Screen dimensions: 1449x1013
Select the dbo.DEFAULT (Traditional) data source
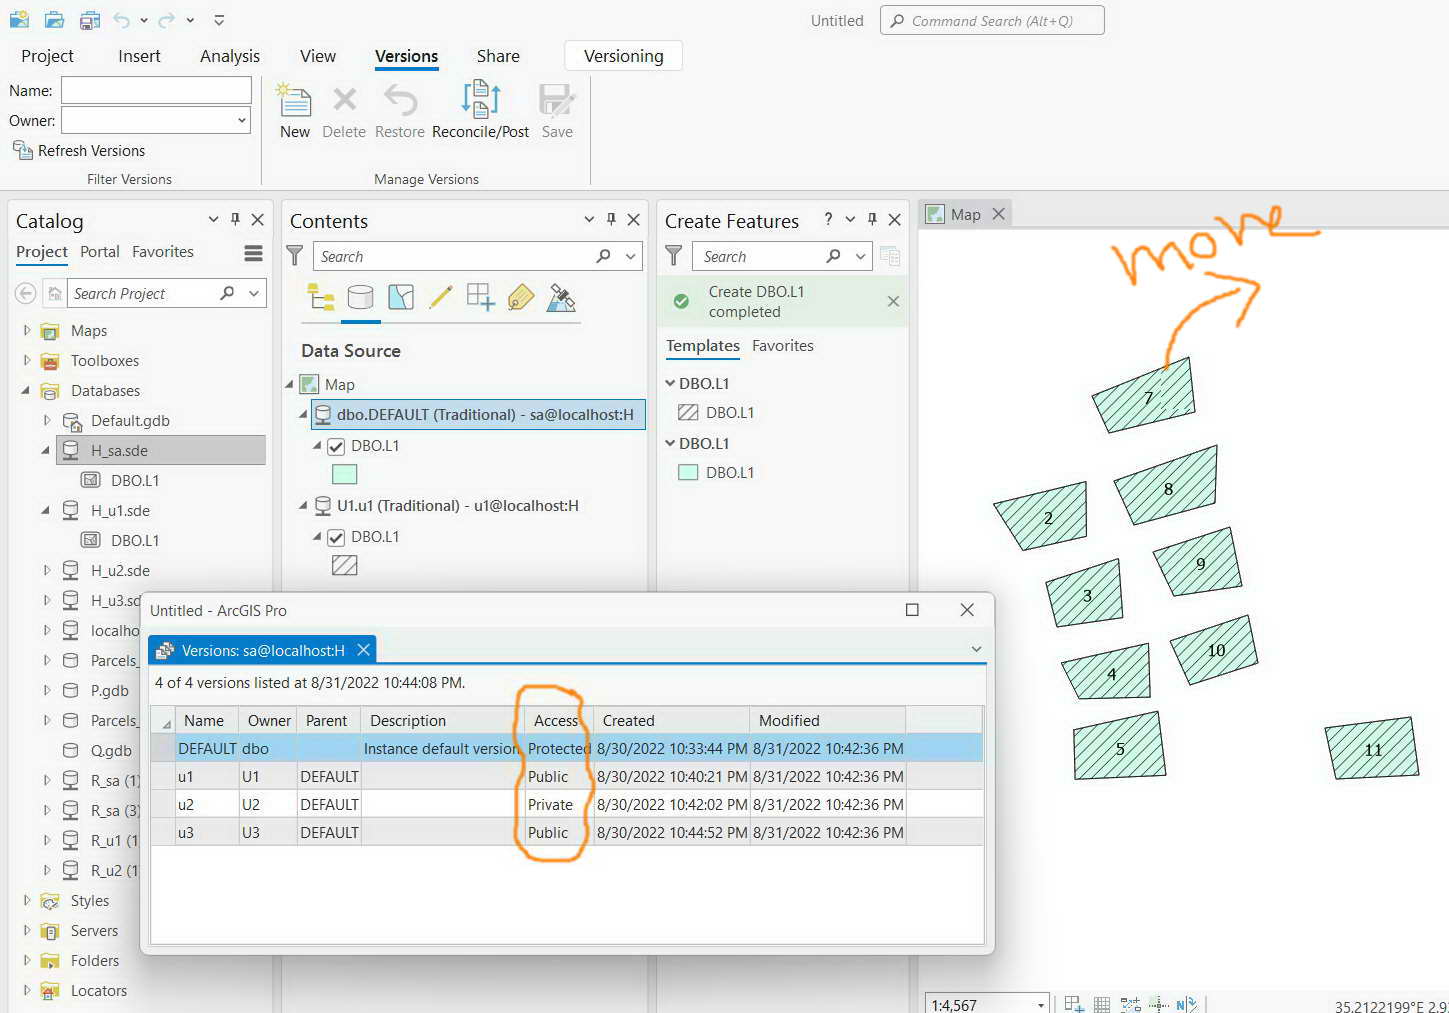478,414
